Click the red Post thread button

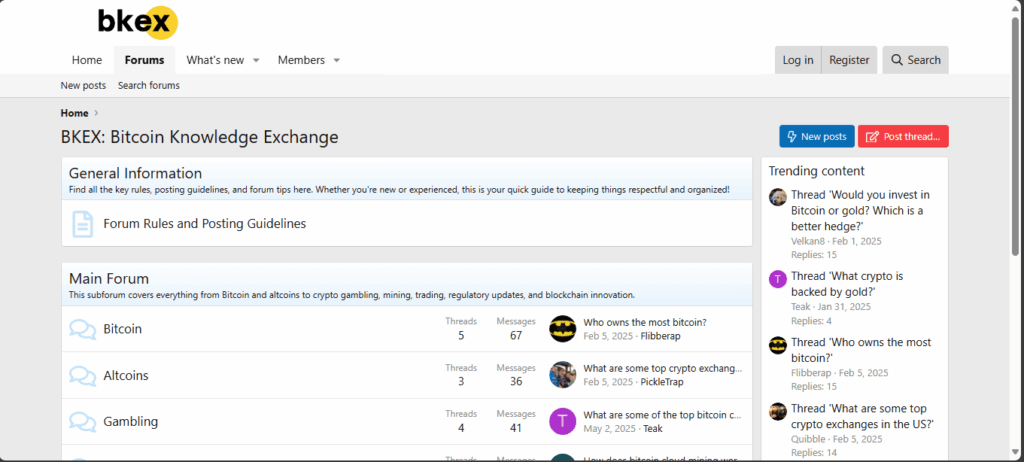pos(902,137)
